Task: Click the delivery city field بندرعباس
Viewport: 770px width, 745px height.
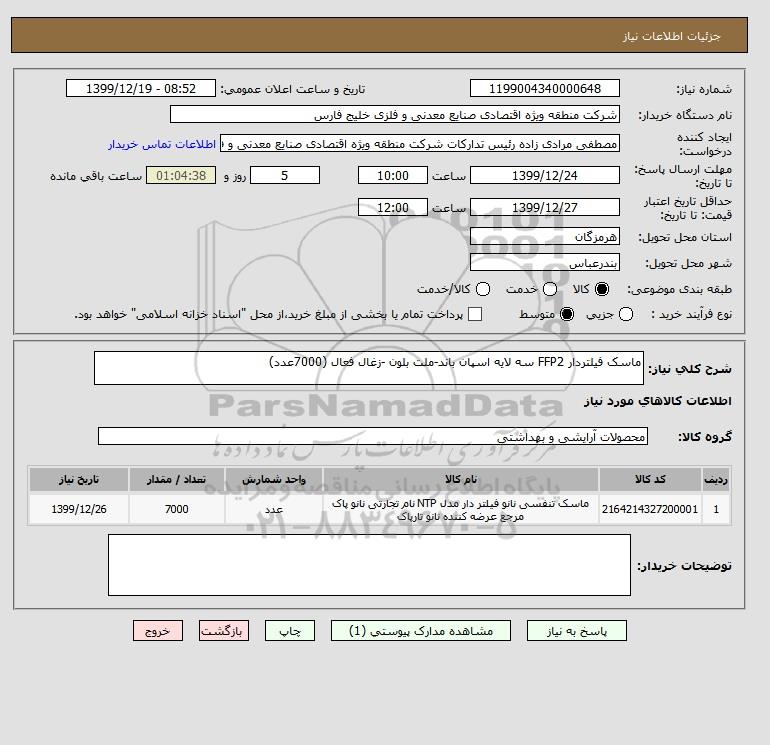Action: [x=545, y=263]
